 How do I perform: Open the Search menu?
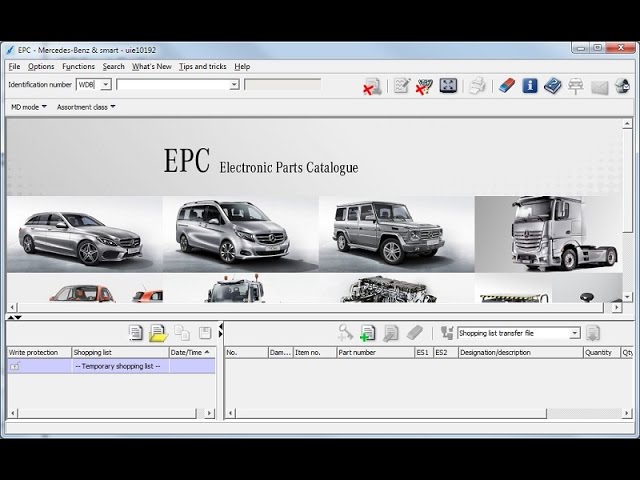(113, 67)
